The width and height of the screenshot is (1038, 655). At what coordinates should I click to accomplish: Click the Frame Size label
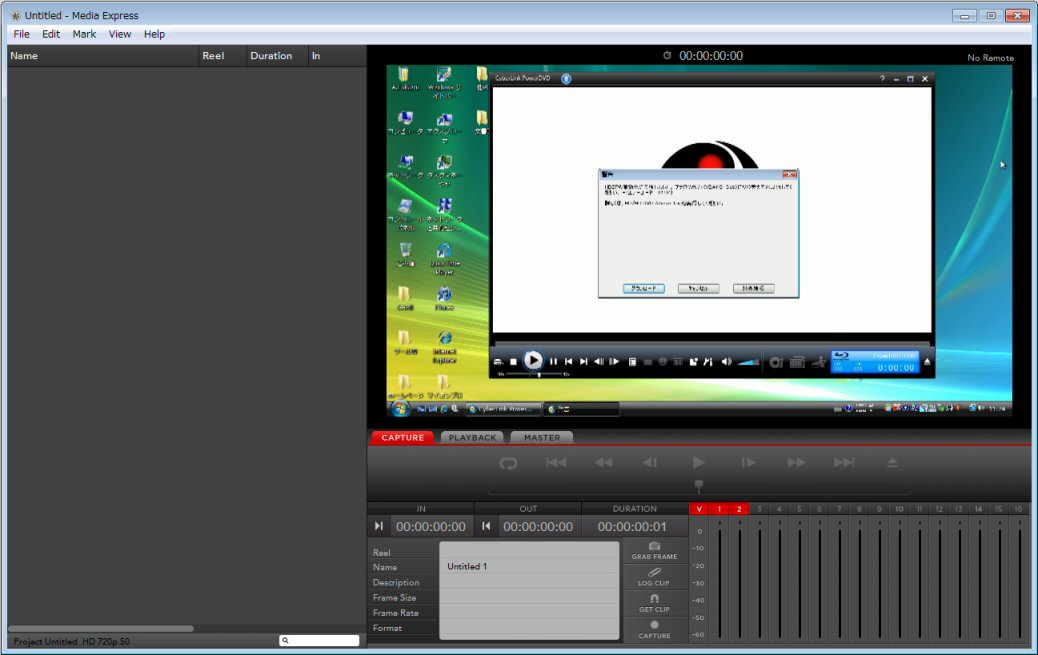coord(394,597)
